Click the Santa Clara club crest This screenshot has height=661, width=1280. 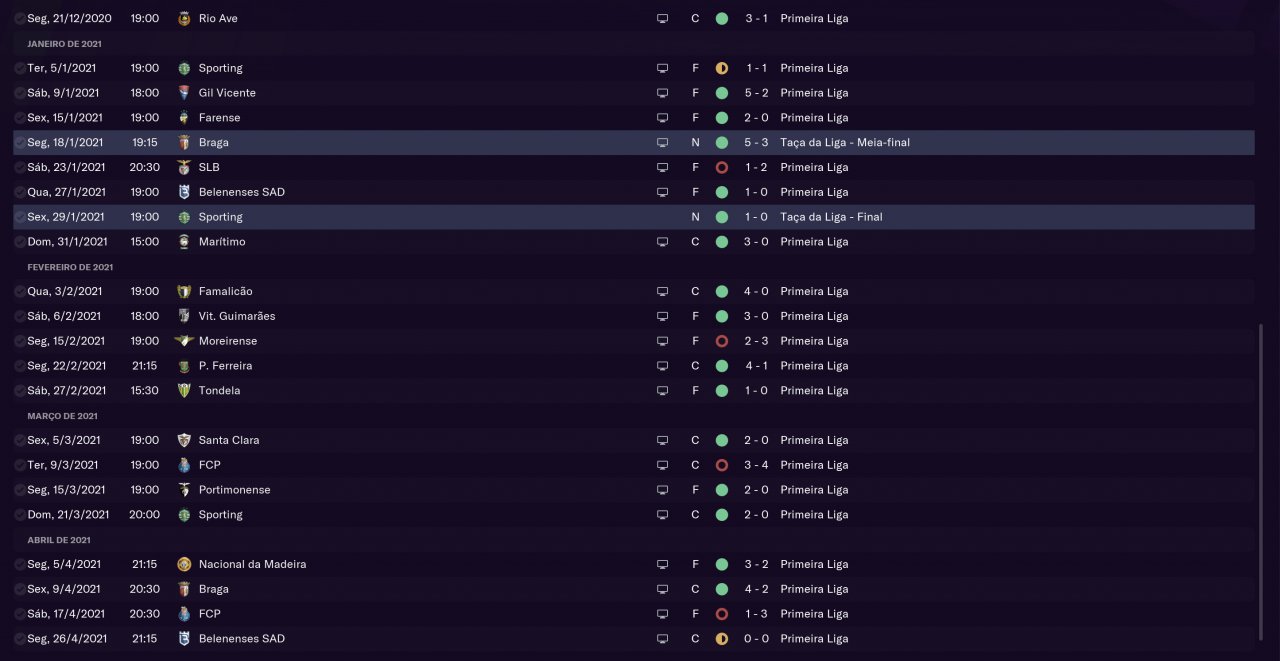[x=183, y=440]
